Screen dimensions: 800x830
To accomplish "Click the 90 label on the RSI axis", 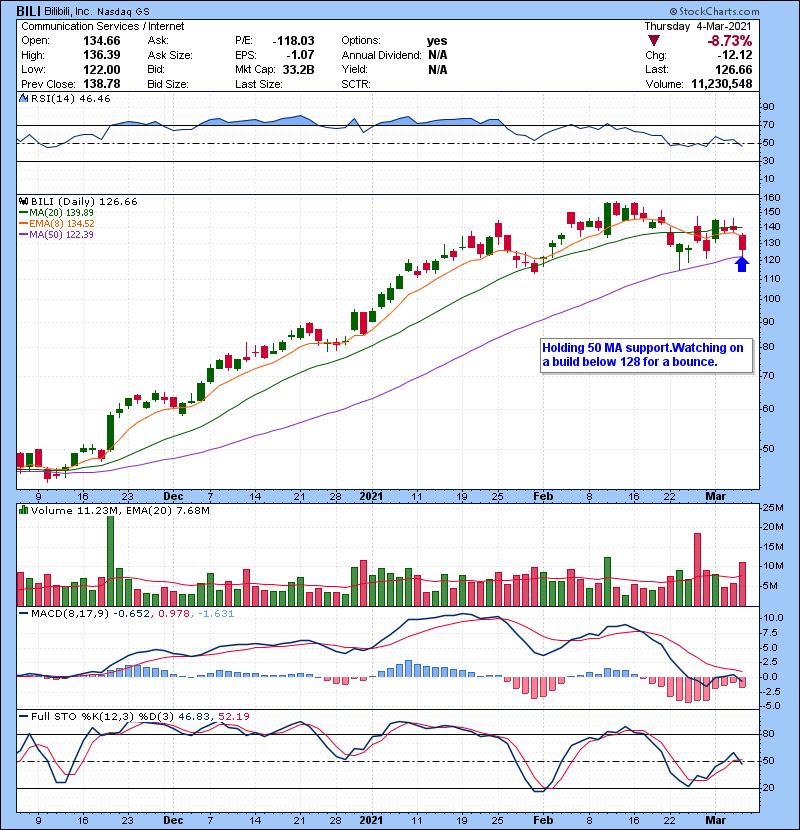I will coord(768,107).
